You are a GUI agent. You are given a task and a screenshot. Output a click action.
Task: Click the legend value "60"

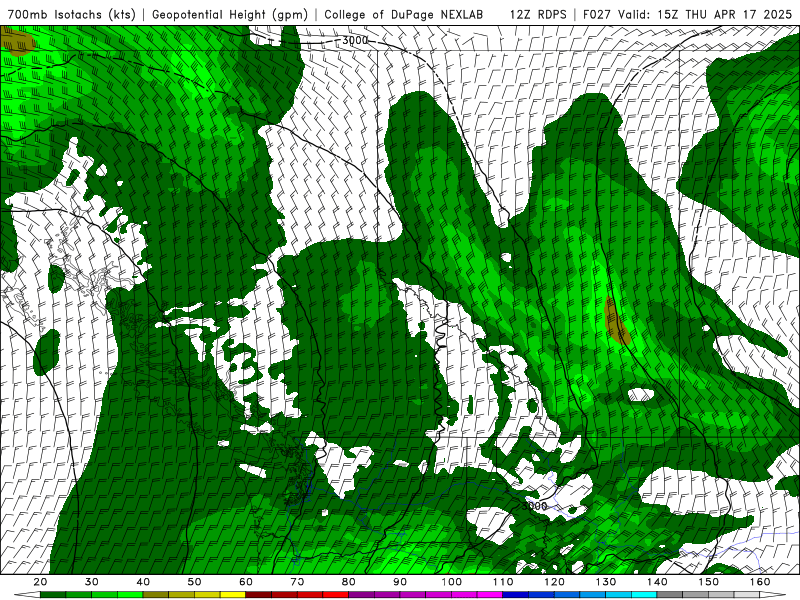246,582
